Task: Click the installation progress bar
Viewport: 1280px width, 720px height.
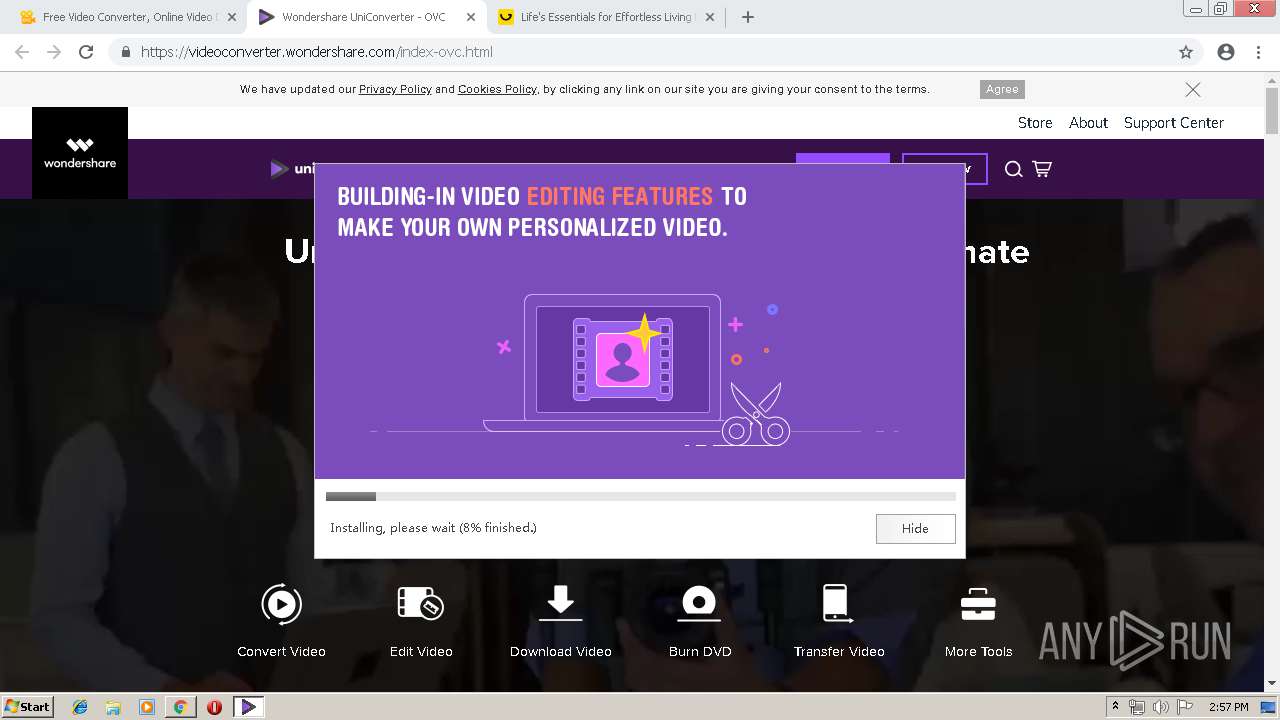Action: [640, 496]
